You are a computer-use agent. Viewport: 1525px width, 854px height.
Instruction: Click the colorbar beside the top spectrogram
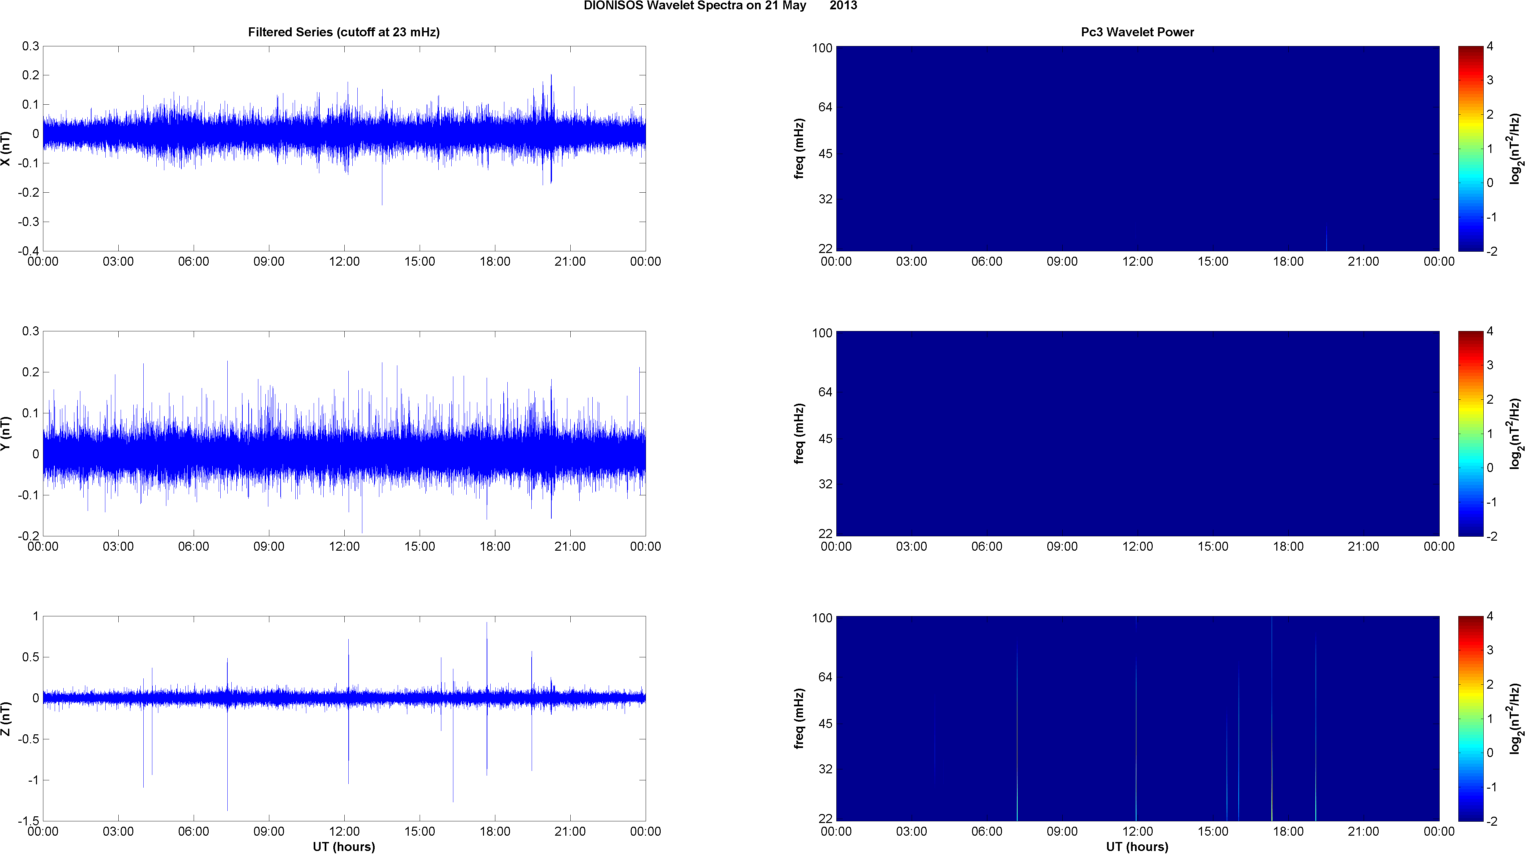tap(1471, 149)
